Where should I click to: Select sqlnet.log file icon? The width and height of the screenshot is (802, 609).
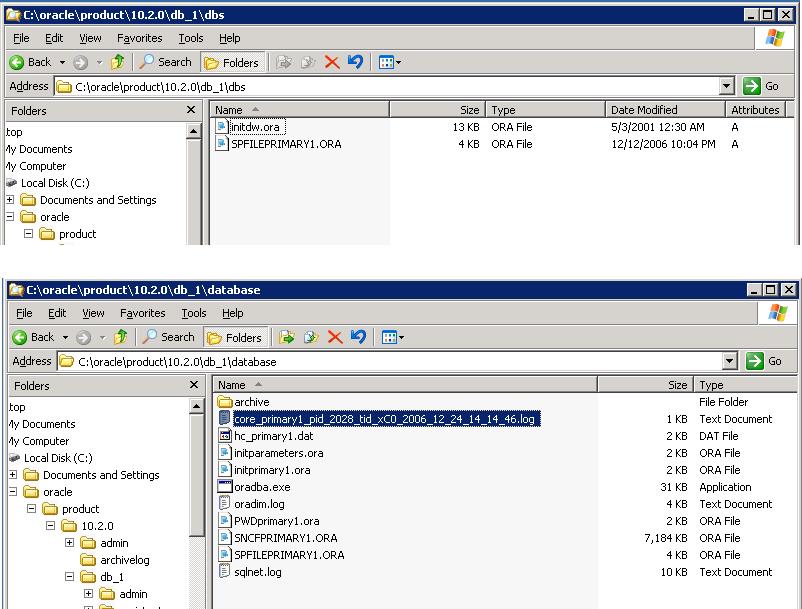[225, 572]
